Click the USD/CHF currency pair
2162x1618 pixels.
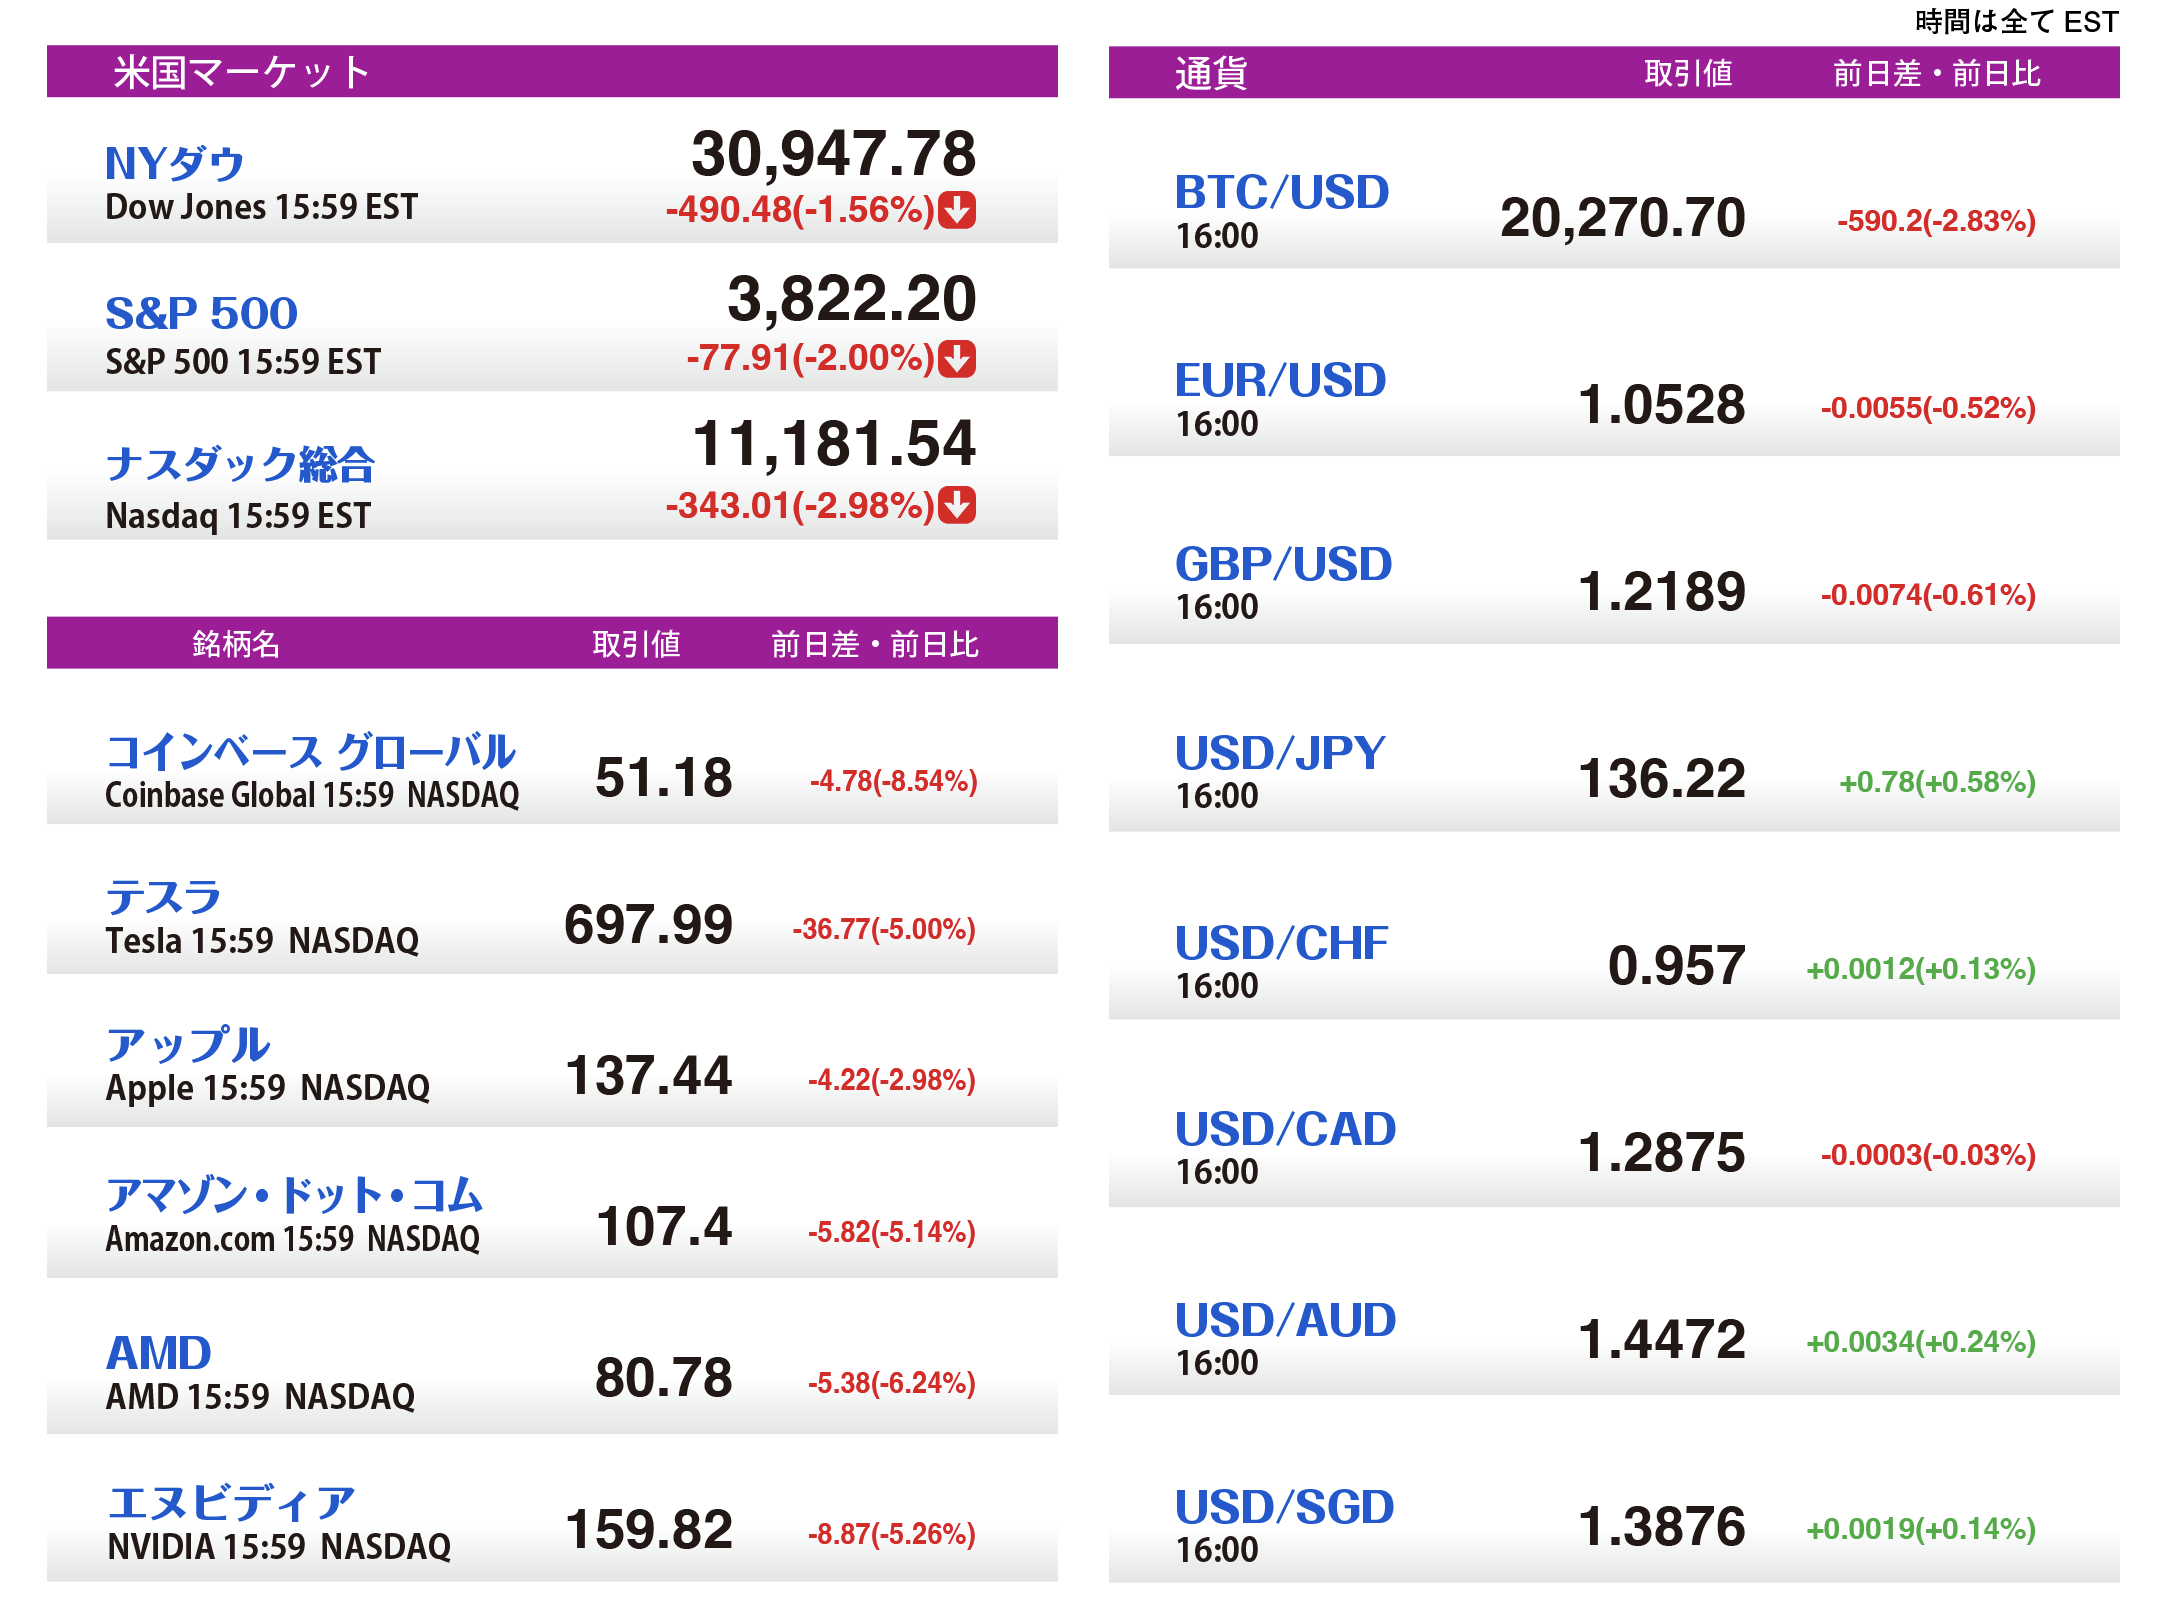coord(1281,943)
